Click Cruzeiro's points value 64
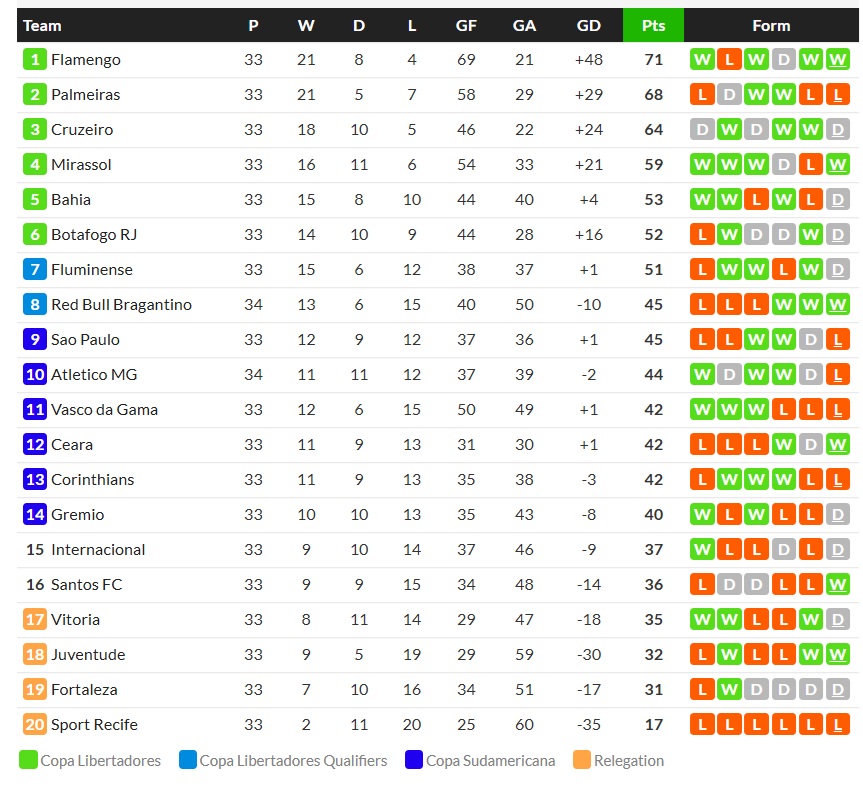863x791 pixels. [654, 130]
